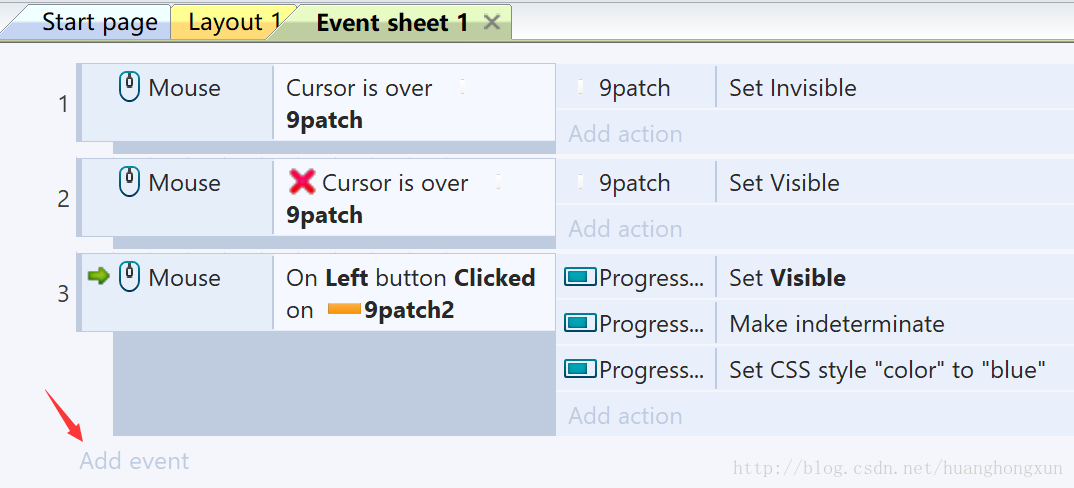Click the Mouse icon in event 1

pos(130,88)
